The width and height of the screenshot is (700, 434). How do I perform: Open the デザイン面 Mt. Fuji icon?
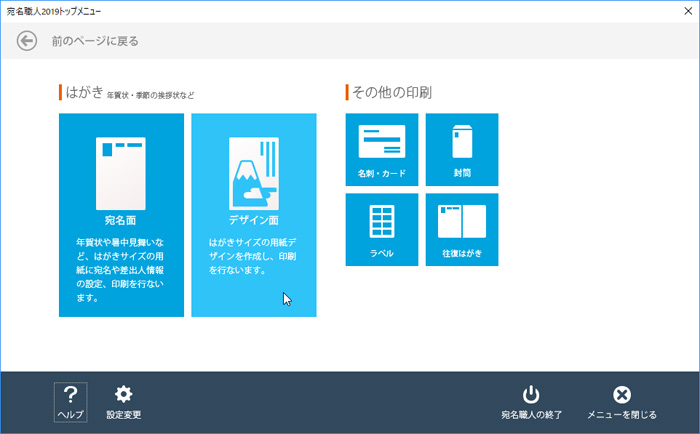tap(253, 171)
